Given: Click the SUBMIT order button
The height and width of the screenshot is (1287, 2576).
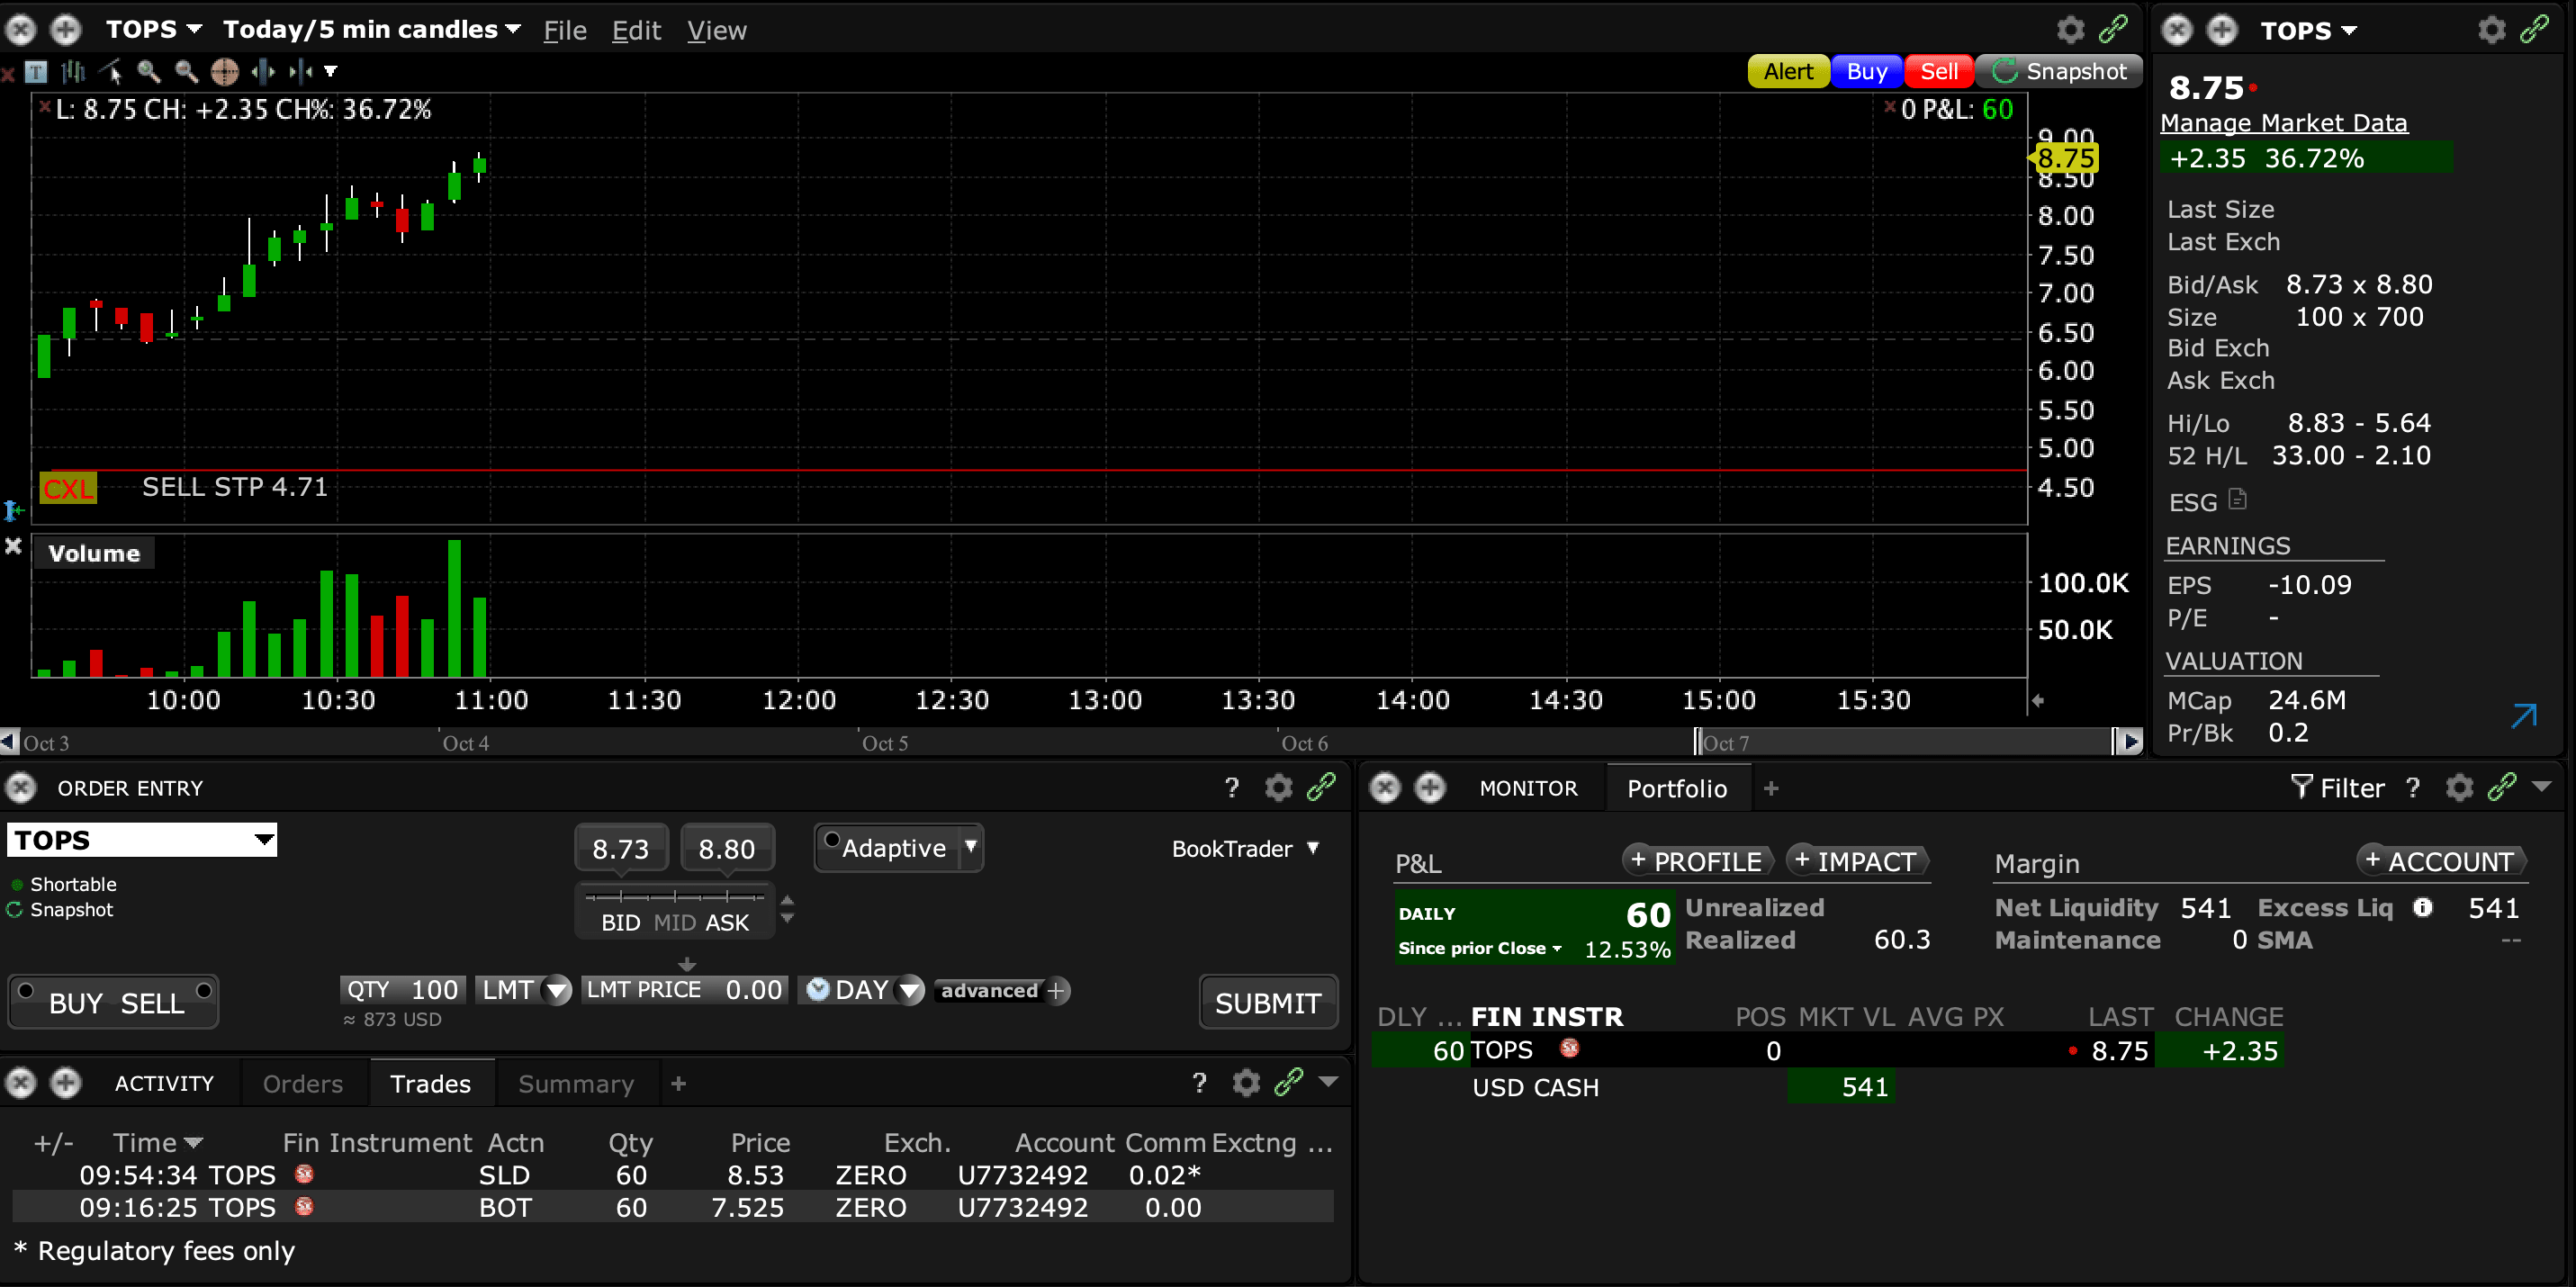Looking at the screenshot, I should tap(1267, 1003).
